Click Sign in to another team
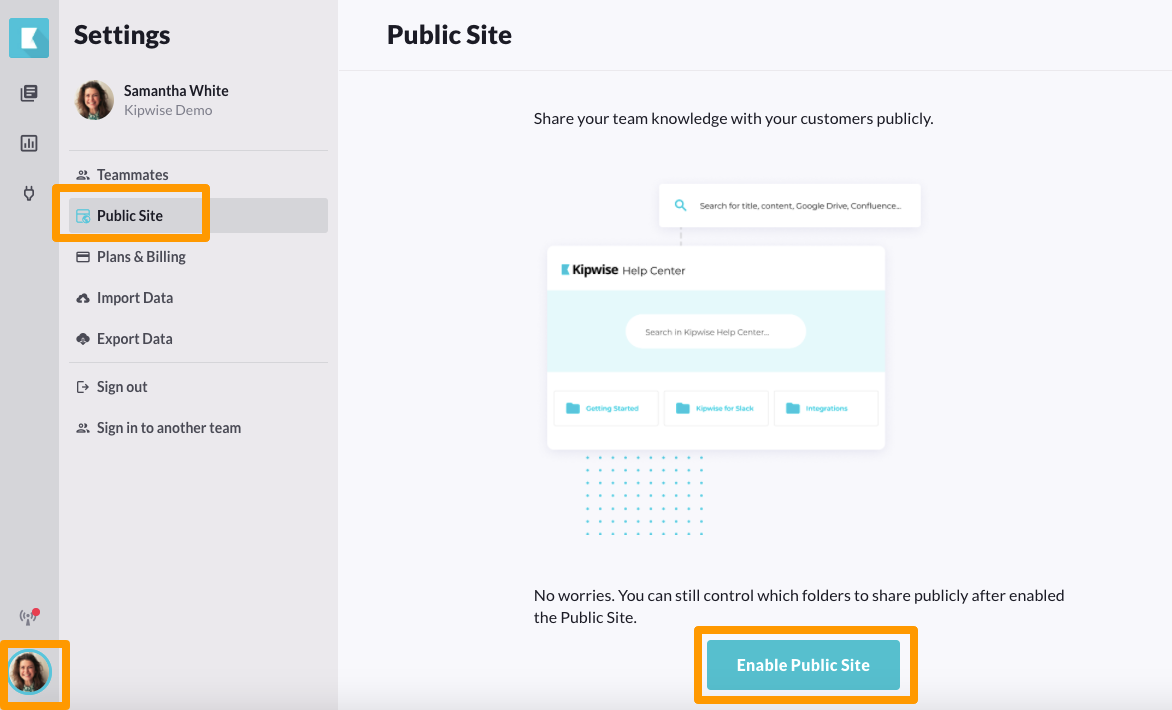The height and width of the screenshot is (710, 1172). (168, 427)
